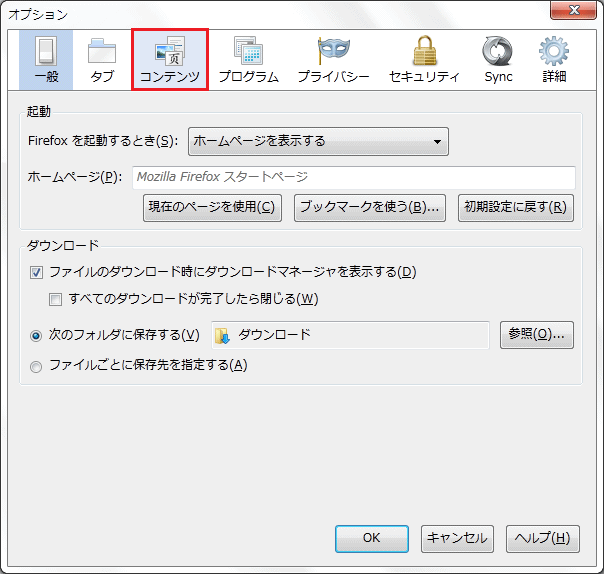This screenshot has width=604, height=574.
Task: Check すべてのダウンロードが完了したら閉じる checkbox
Action: click(x=55, y=299)
